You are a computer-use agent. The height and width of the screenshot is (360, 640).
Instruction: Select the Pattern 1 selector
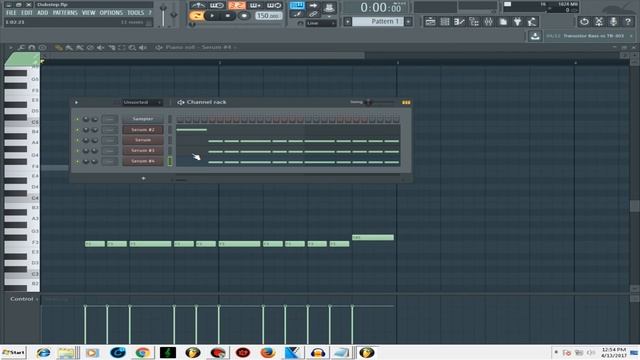[x=378, y=22]
